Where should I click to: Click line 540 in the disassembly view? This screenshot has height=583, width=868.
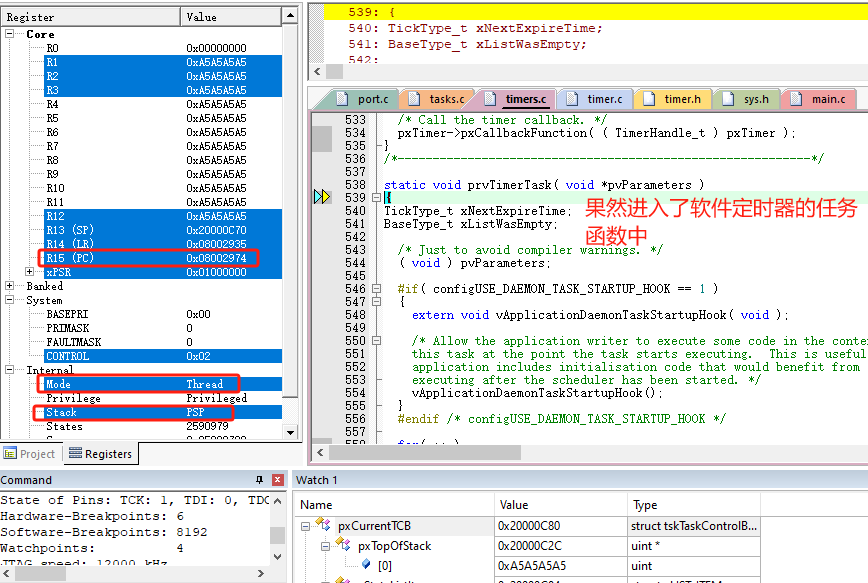475,28
